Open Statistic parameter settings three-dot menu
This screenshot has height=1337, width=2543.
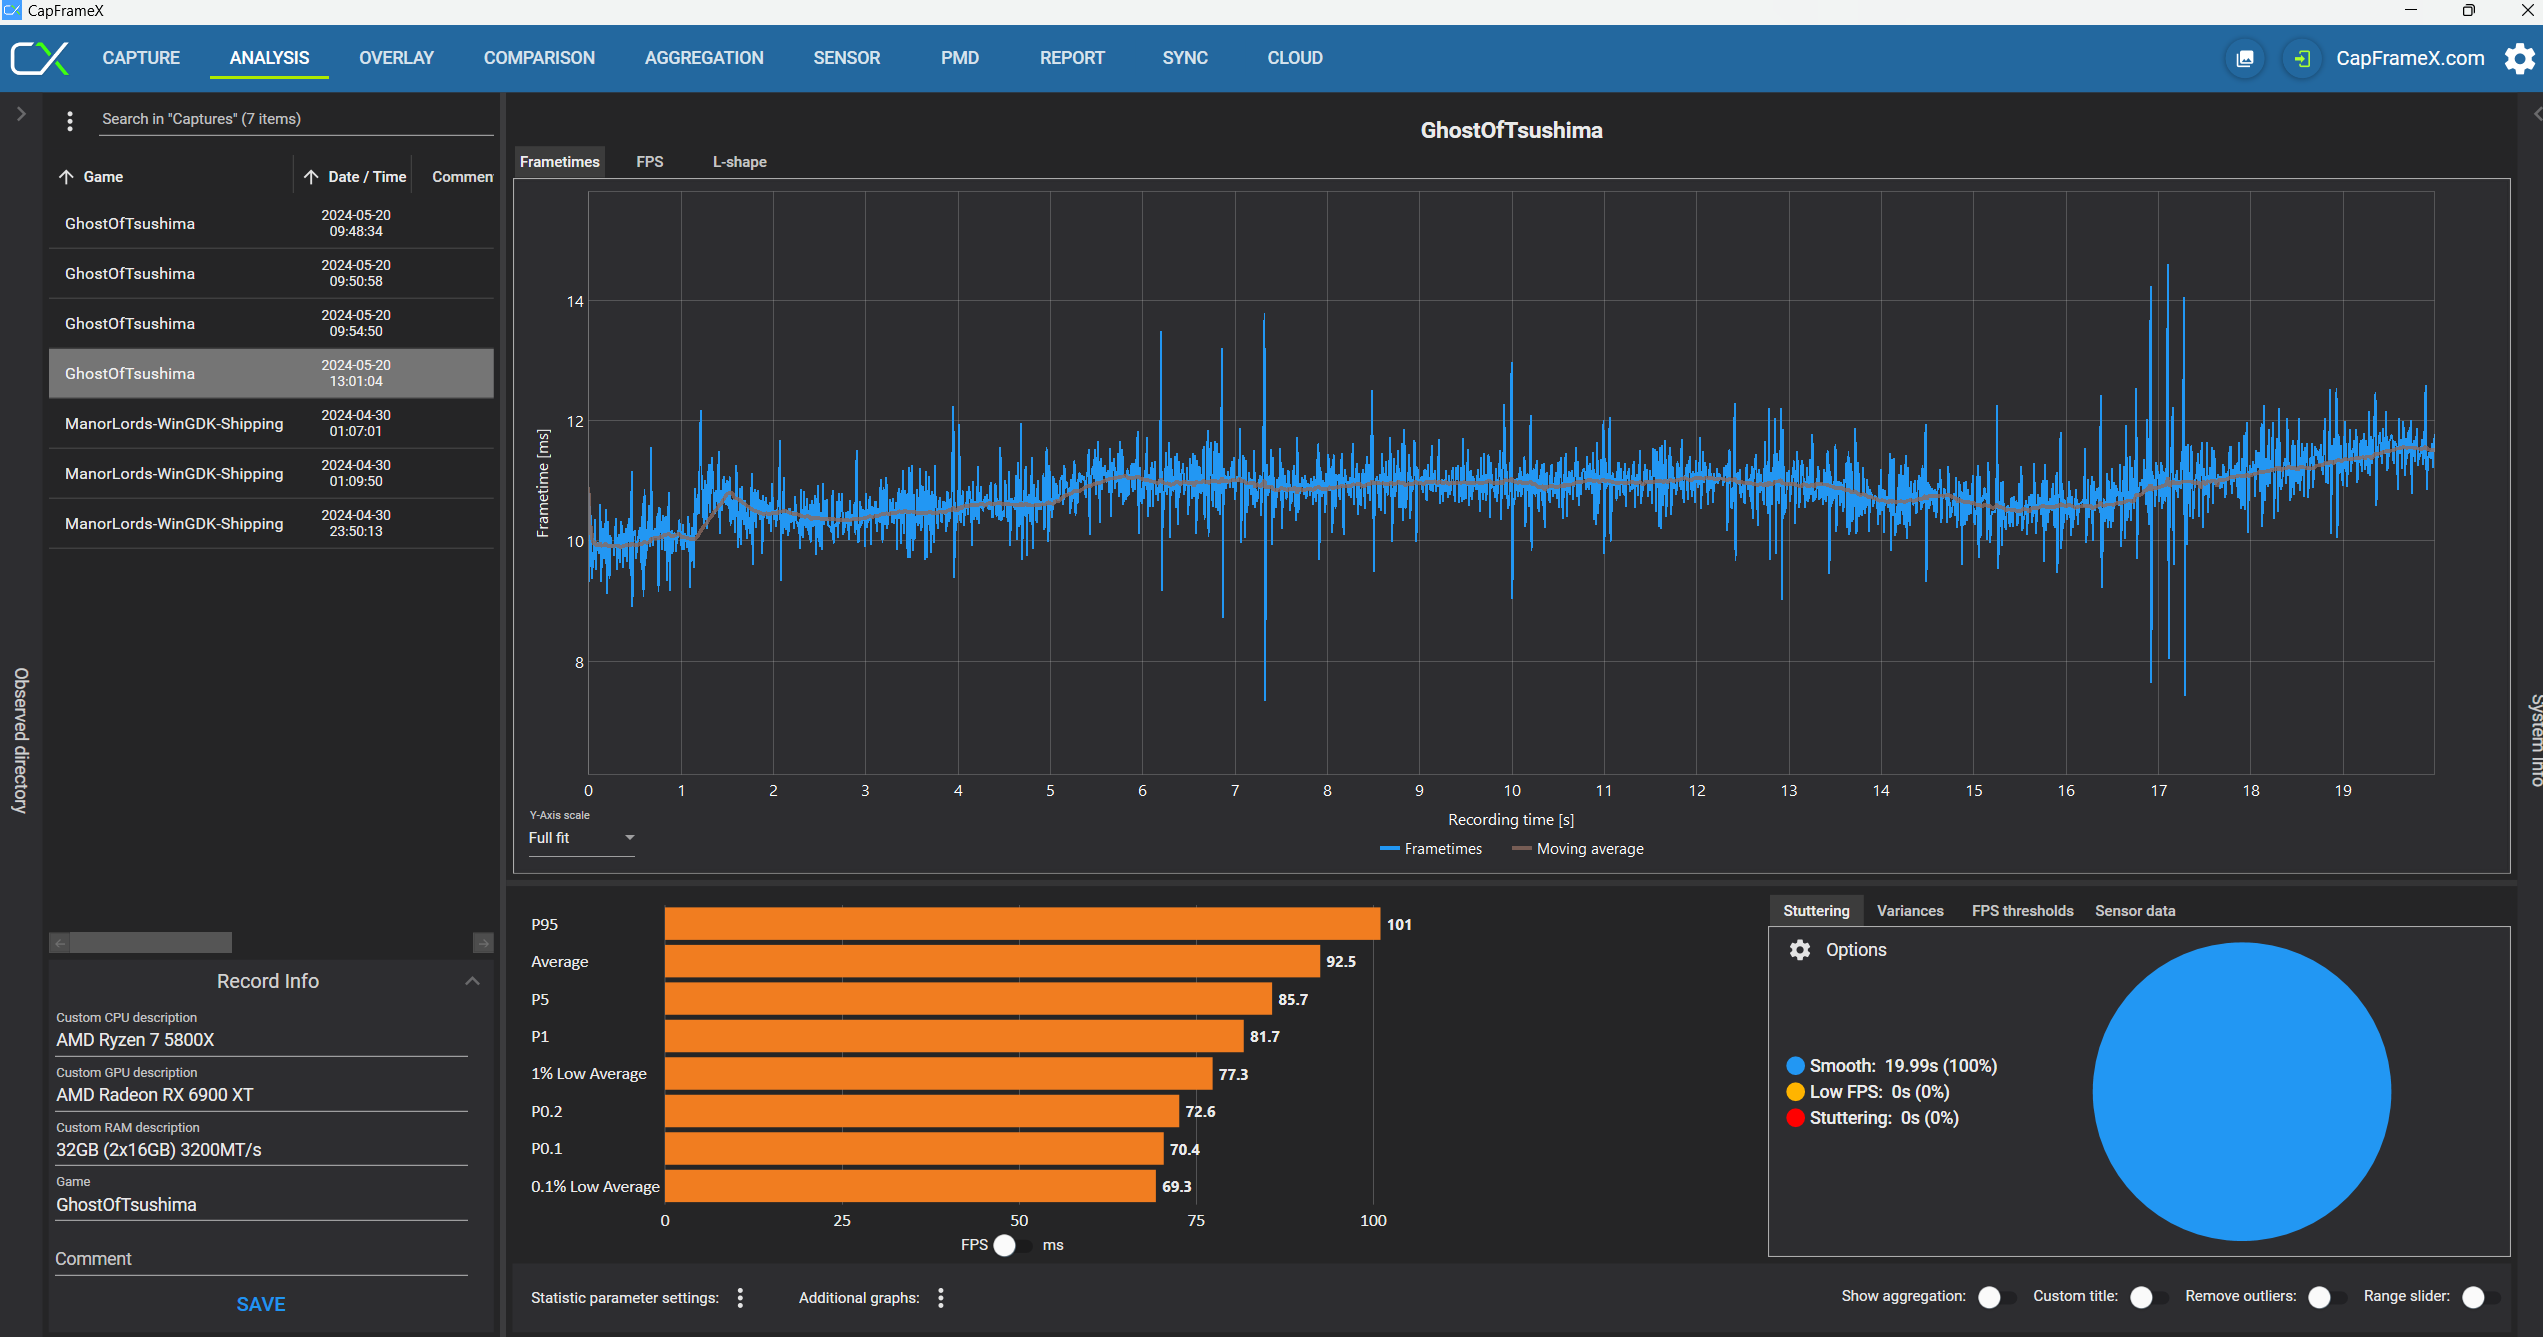[740, 1298]
